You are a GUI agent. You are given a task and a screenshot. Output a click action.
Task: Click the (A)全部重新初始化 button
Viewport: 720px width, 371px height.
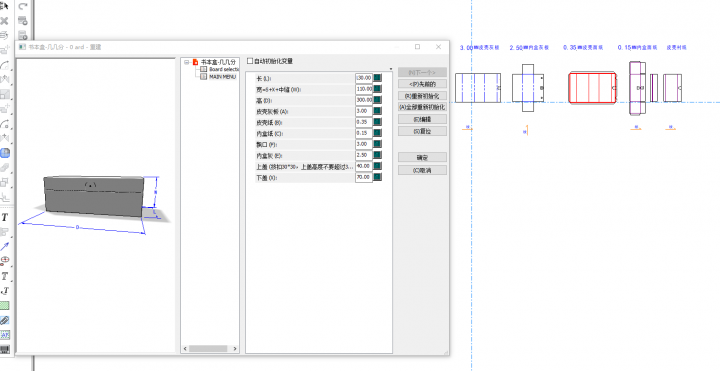(422, 107)
